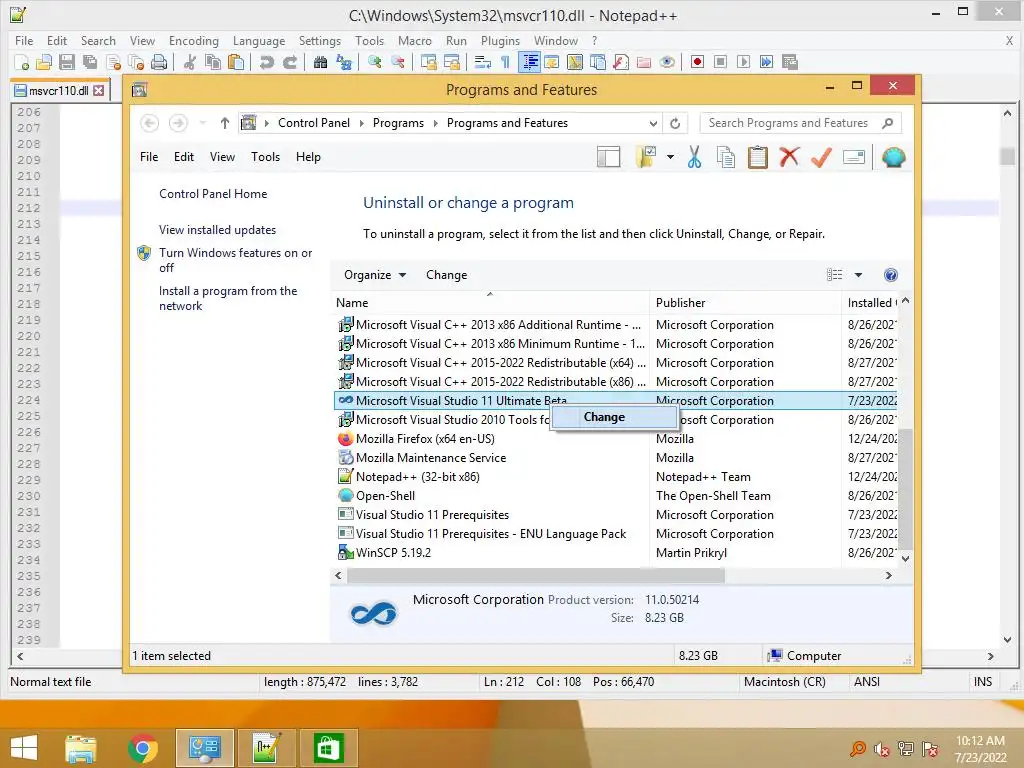Click the Classic Shell seashell settings icon
Image resolution: width=1024 pixels, height=768 pixels.
893,157
